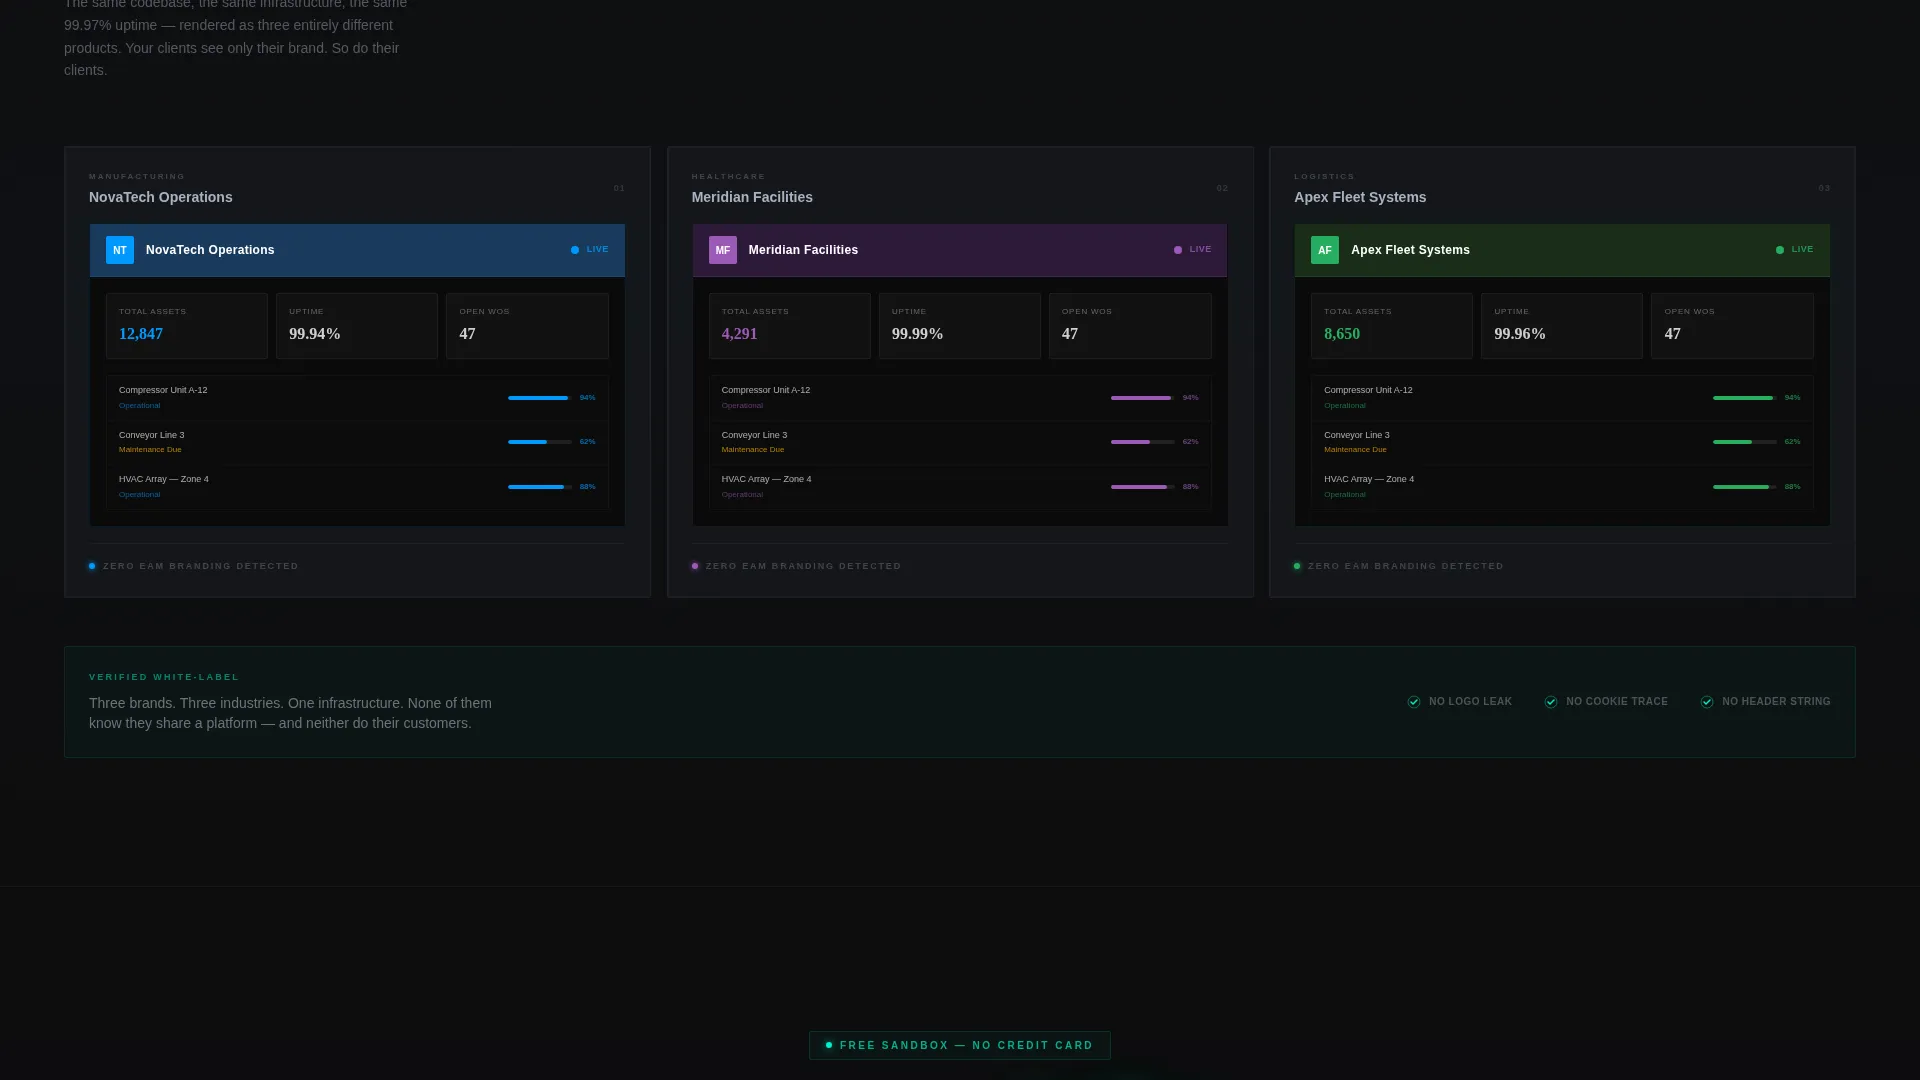
Task: Select the FREE SANDBOX — NO CREDIT CARD badge
Action: [960, 1045]
